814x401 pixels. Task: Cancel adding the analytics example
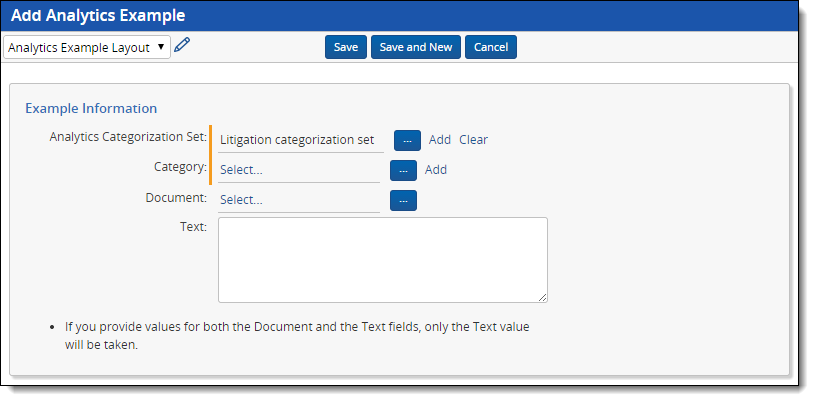tap(490, 47)
